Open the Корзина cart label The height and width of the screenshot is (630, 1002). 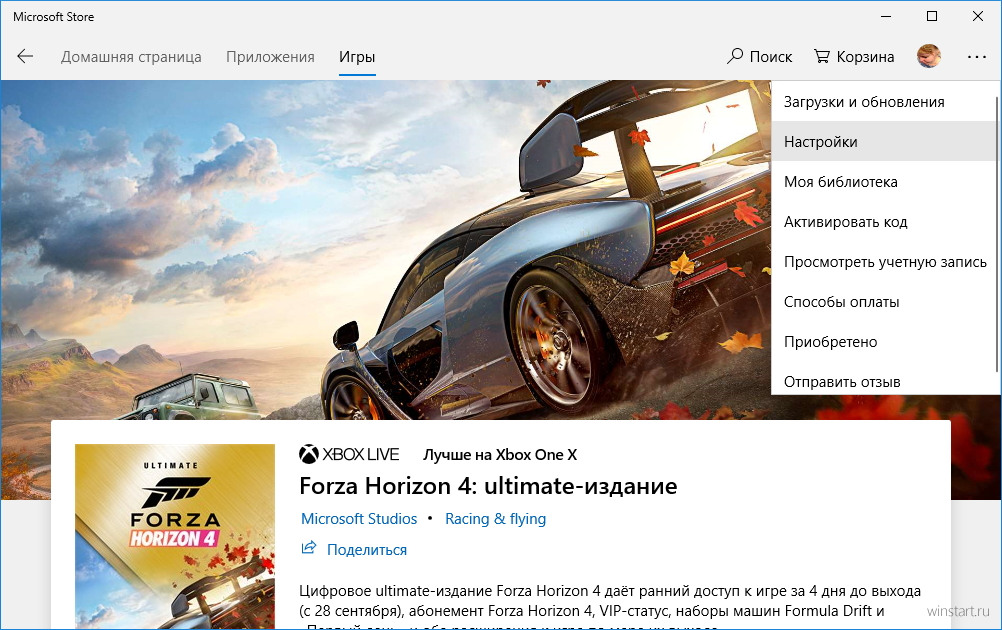coord(865,57)
